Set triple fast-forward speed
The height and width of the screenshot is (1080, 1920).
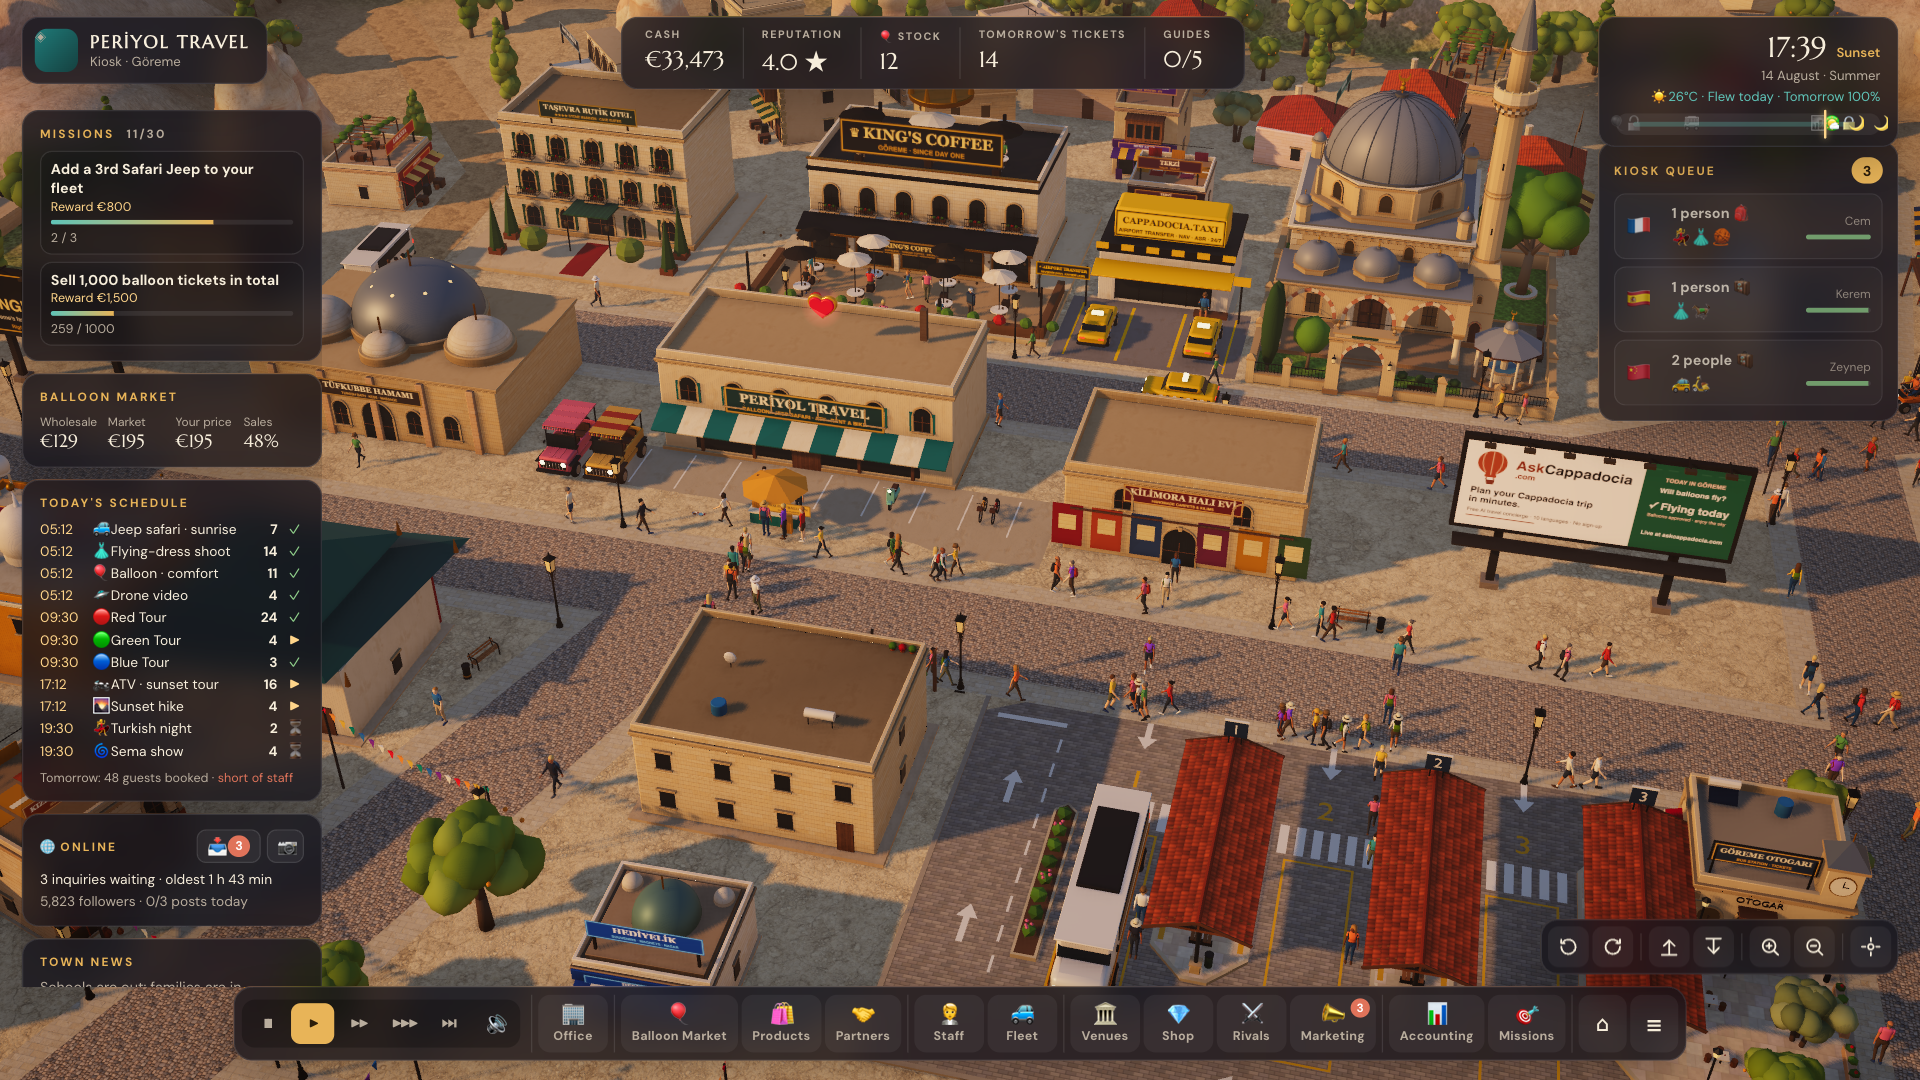coord(404,1023)
